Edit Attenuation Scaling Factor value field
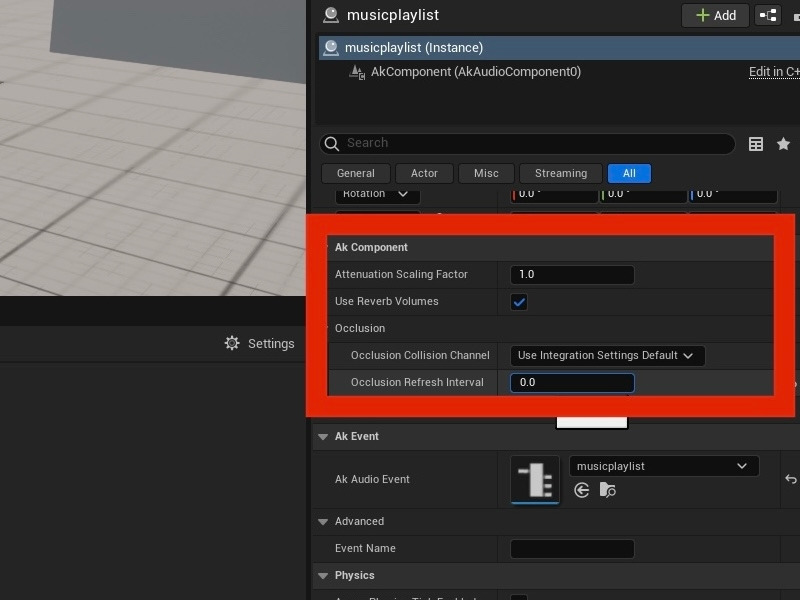Screen dimensions: 800x600 [572, 274]
